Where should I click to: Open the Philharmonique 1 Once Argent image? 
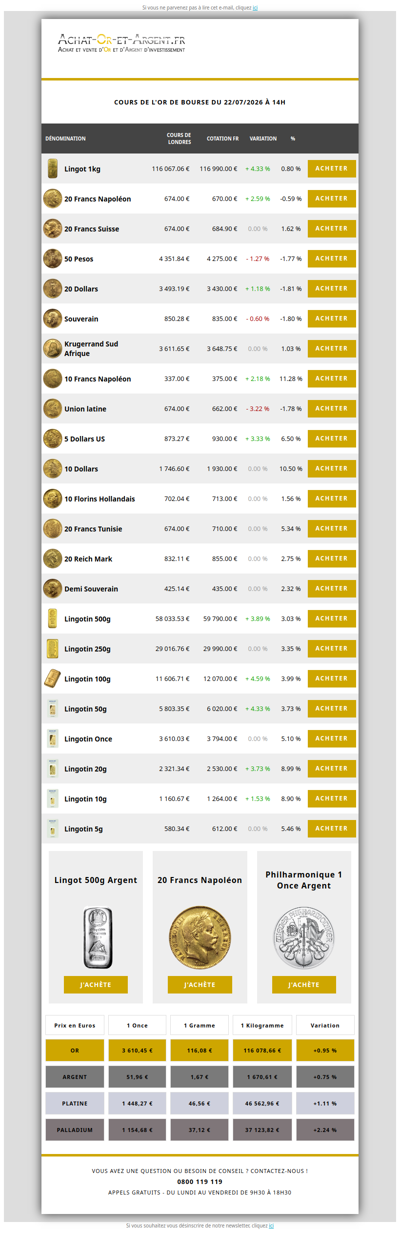303,937
